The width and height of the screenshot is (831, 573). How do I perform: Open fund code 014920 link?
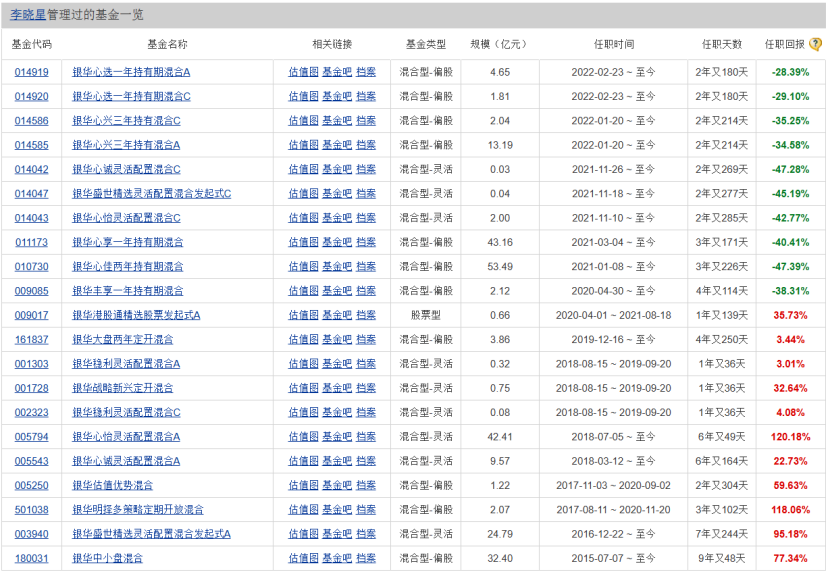coord(31,96)
